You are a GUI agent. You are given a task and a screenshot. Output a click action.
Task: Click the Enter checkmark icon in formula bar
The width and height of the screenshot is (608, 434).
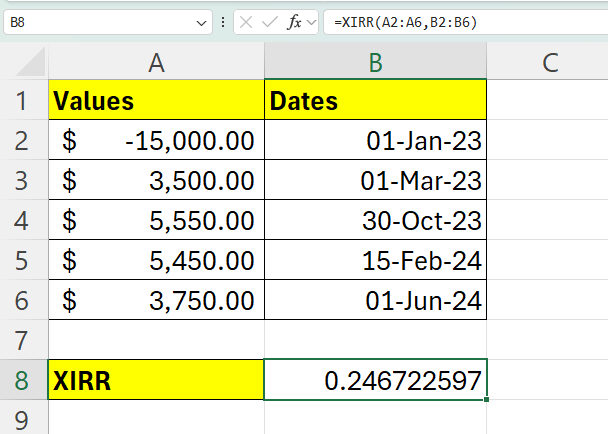(270, 22)
